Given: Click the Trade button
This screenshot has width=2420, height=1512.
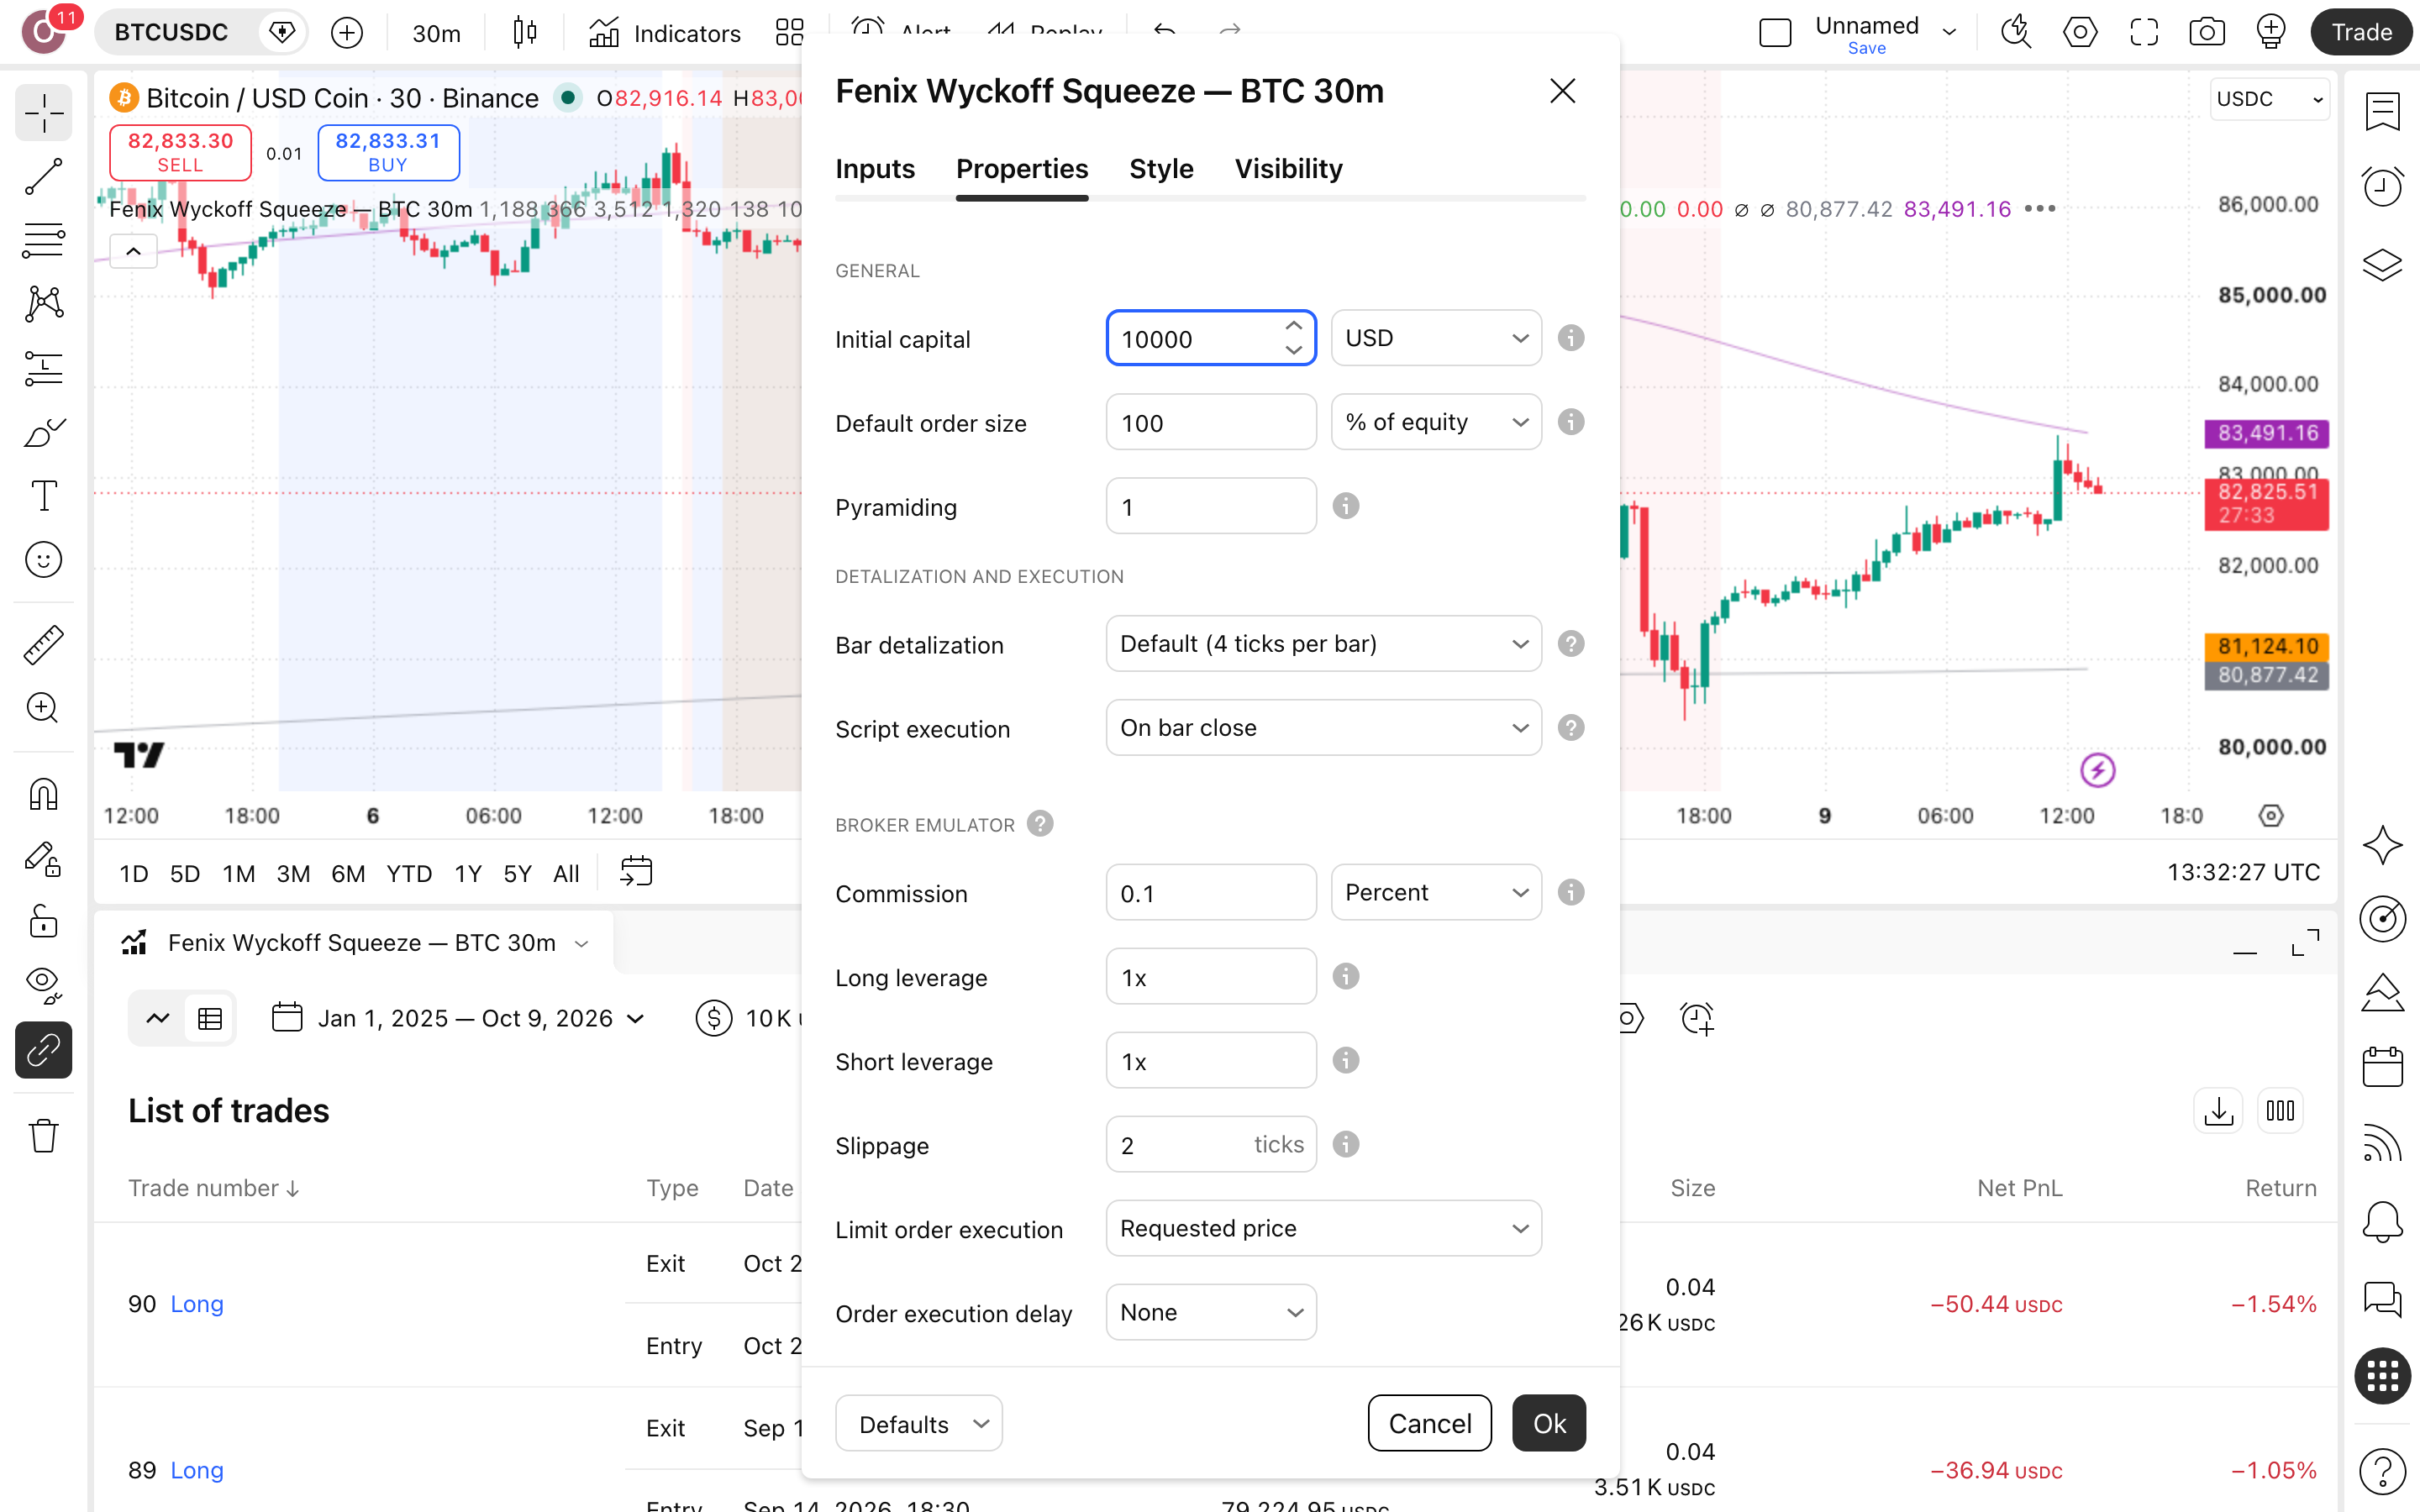Looking at the screenshot, I should [2362, 33].
